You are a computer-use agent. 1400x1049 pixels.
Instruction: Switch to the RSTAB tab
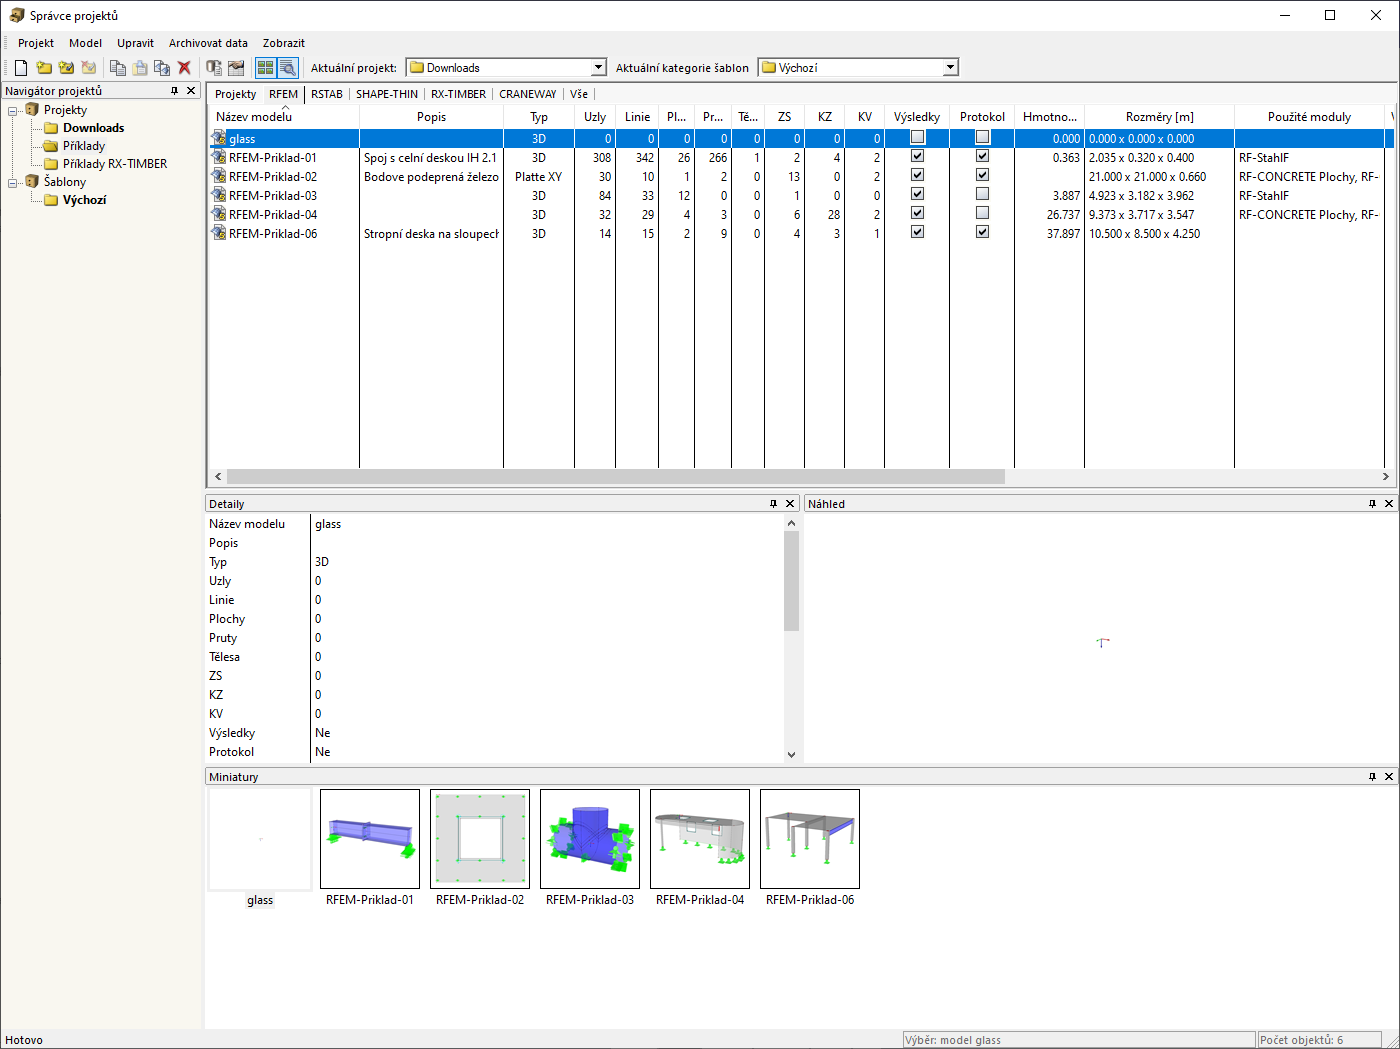[x=327, y=94]
